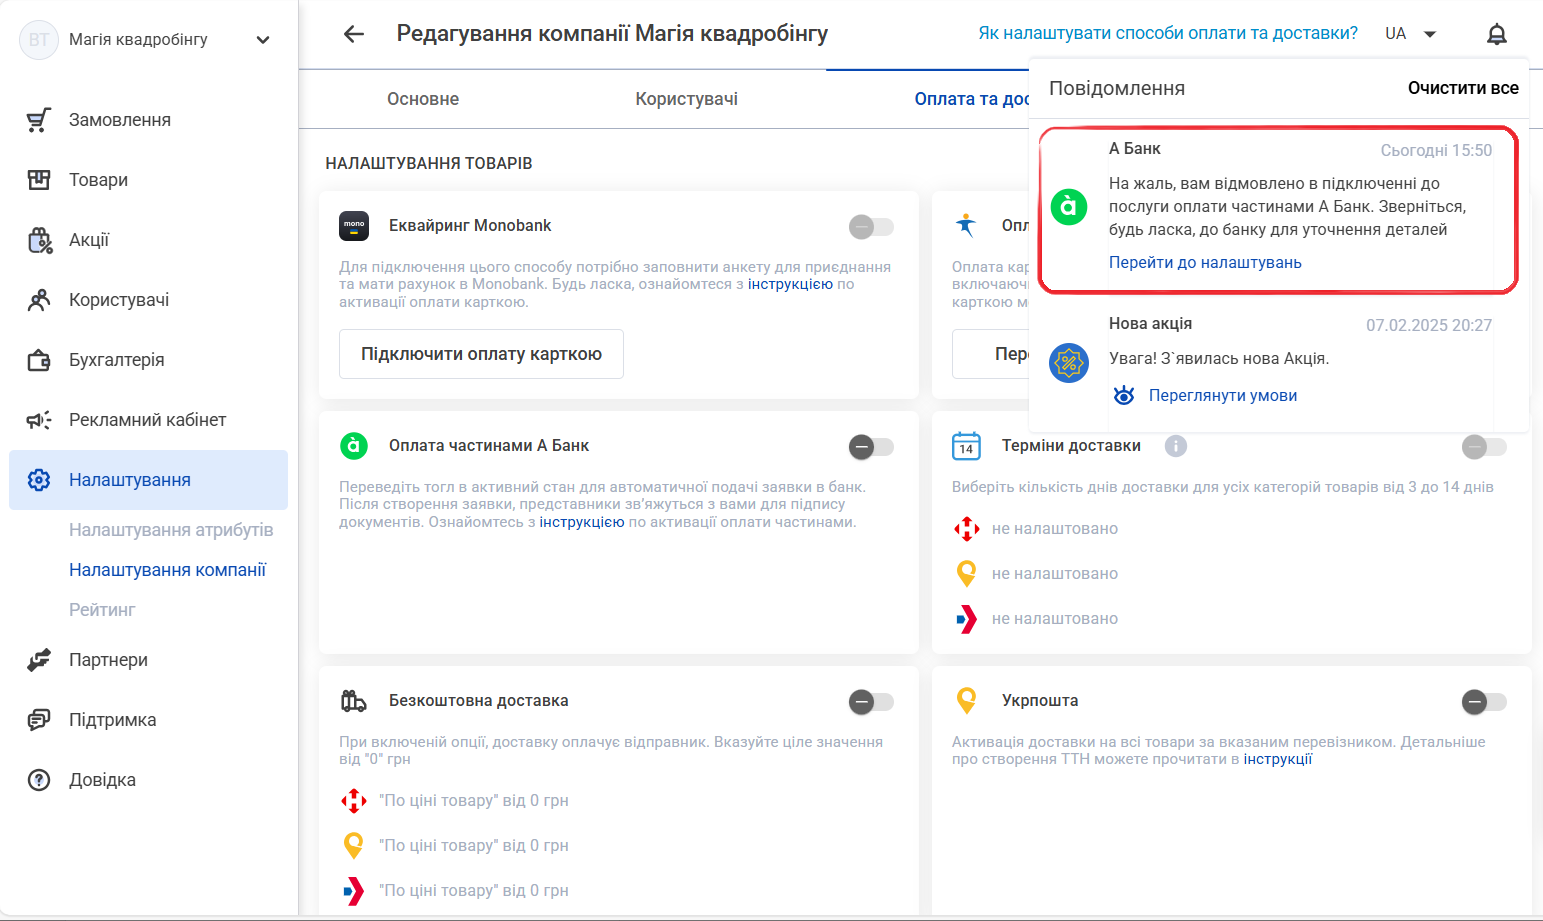
Task: Click the Рекламний кабінет megaphone icon
Action: [x=39, y=420]
